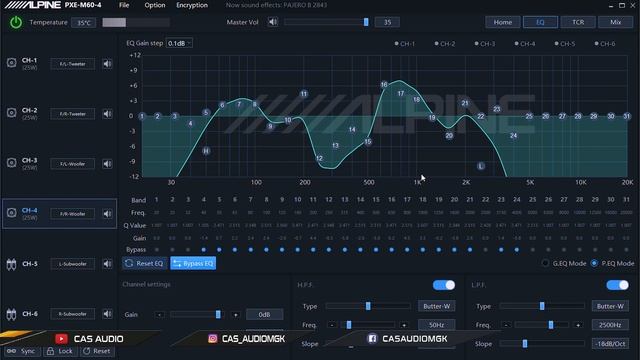
Task: Mute the Master Vol speaker icon
Action: [x=273, y=22]
